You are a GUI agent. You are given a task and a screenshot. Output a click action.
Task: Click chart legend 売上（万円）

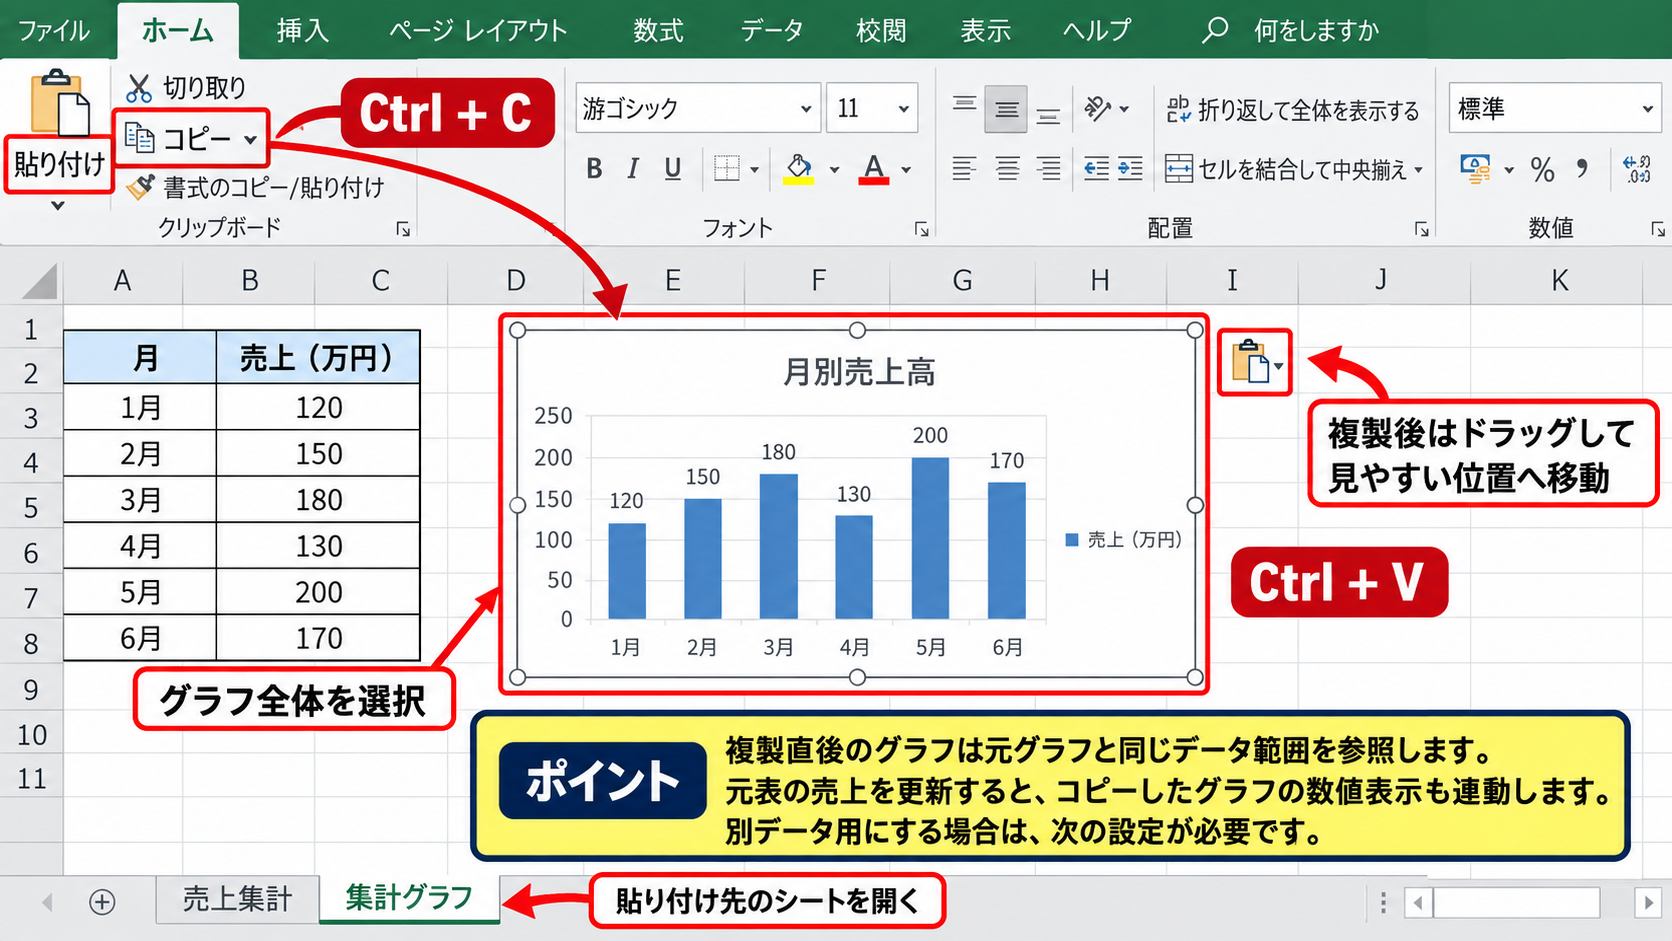[x=1124, y=540]
